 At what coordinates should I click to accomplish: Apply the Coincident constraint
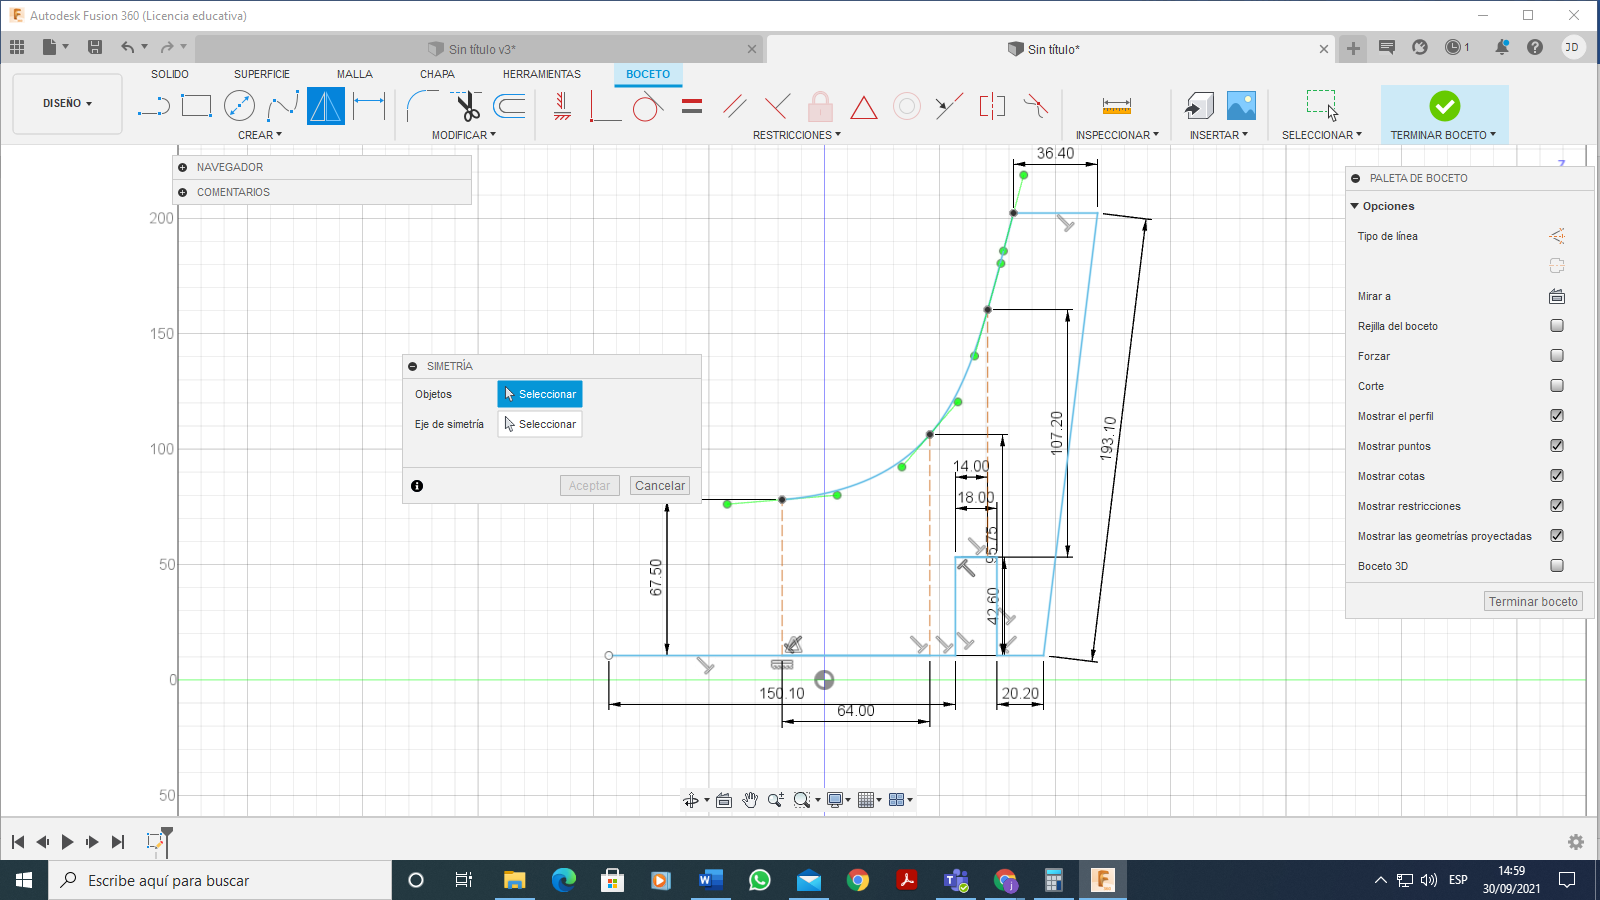tap(605, 106)
